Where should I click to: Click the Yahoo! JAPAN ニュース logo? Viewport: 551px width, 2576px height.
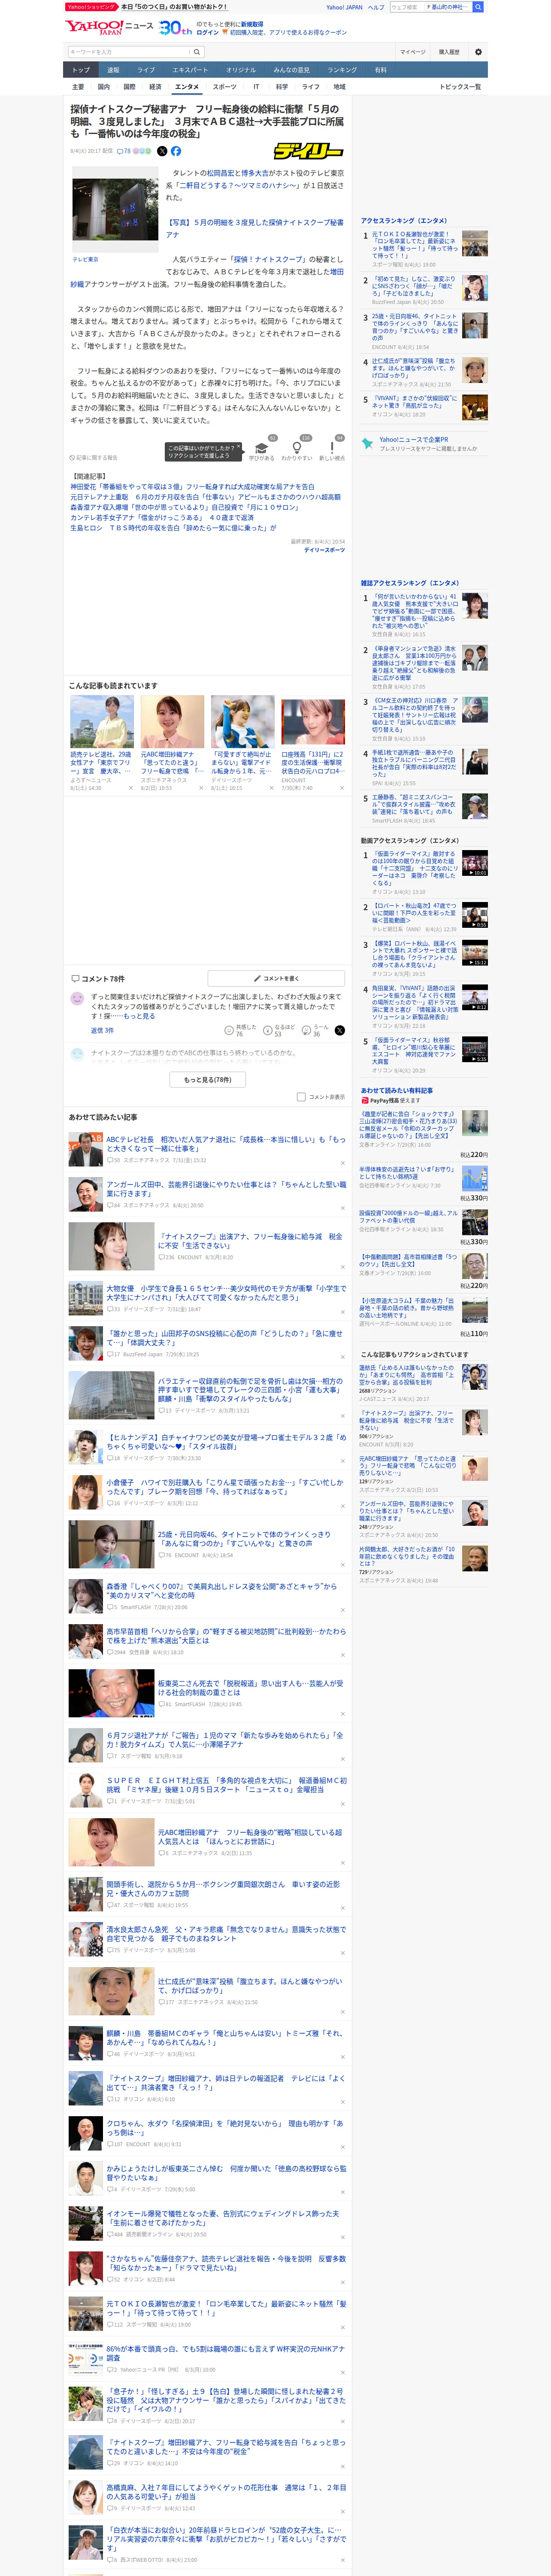[109, 27]
